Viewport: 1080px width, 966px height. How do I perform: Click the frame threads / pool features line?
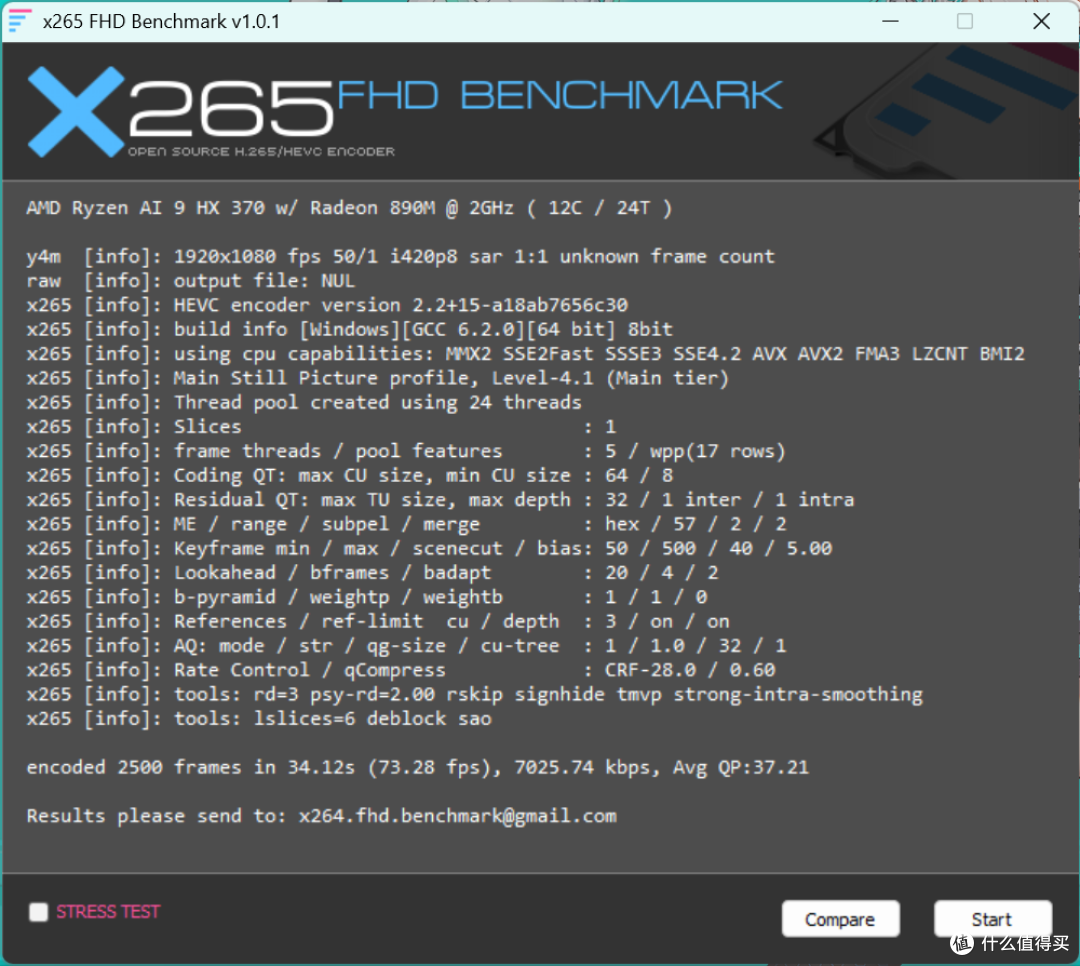[x=406, y=451]
